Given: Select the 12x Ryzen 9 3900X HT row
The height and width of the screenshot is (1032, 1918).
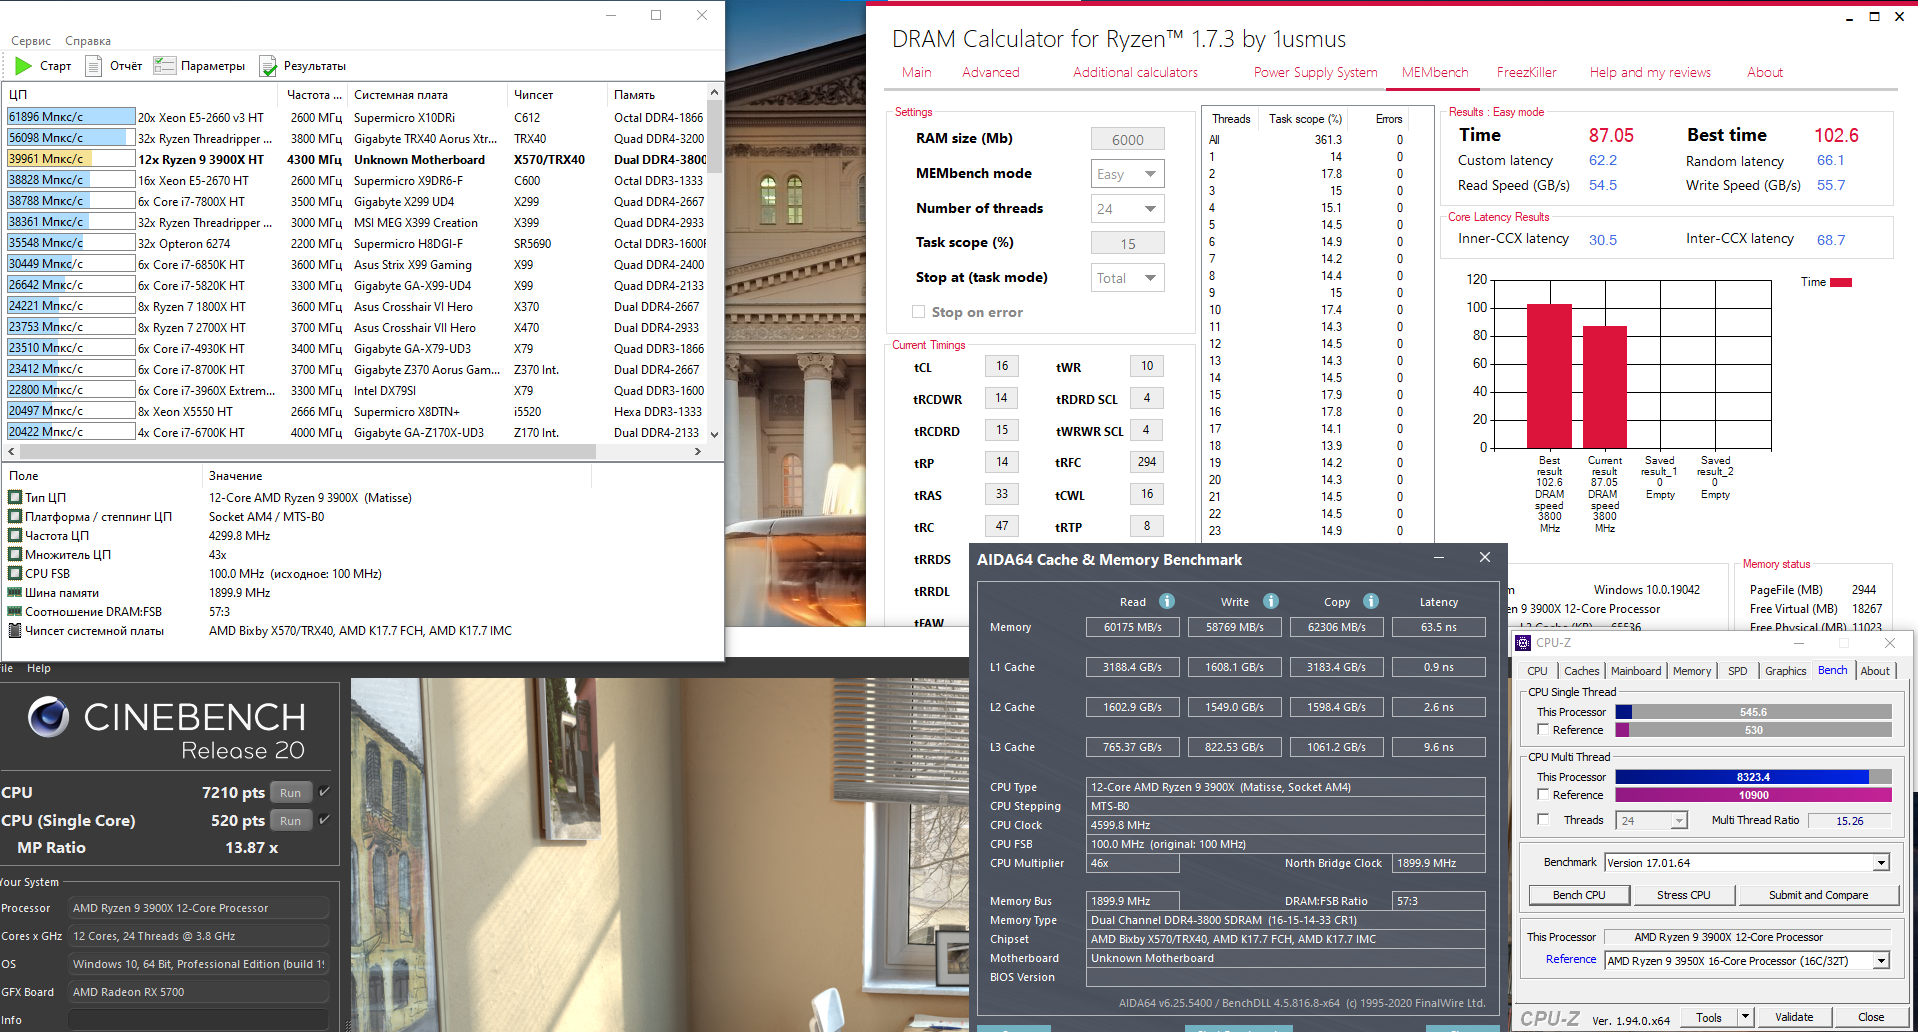Looking at the screenshot, I should pos(355,159).
